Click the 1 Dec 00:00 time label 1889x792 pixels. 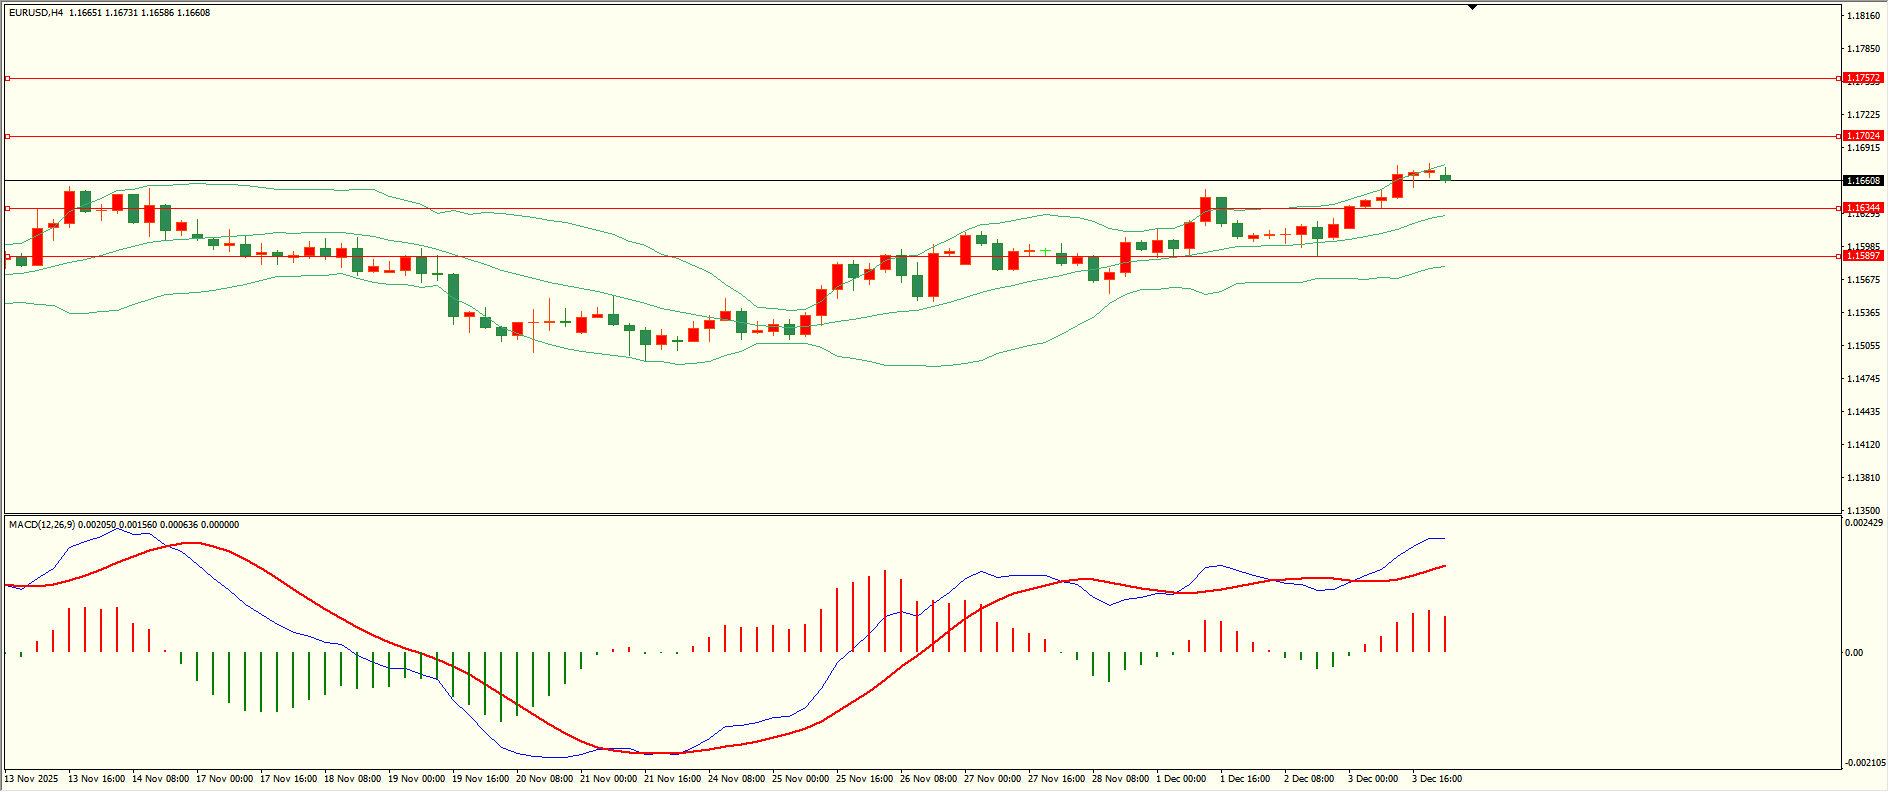coord(1181,779)
